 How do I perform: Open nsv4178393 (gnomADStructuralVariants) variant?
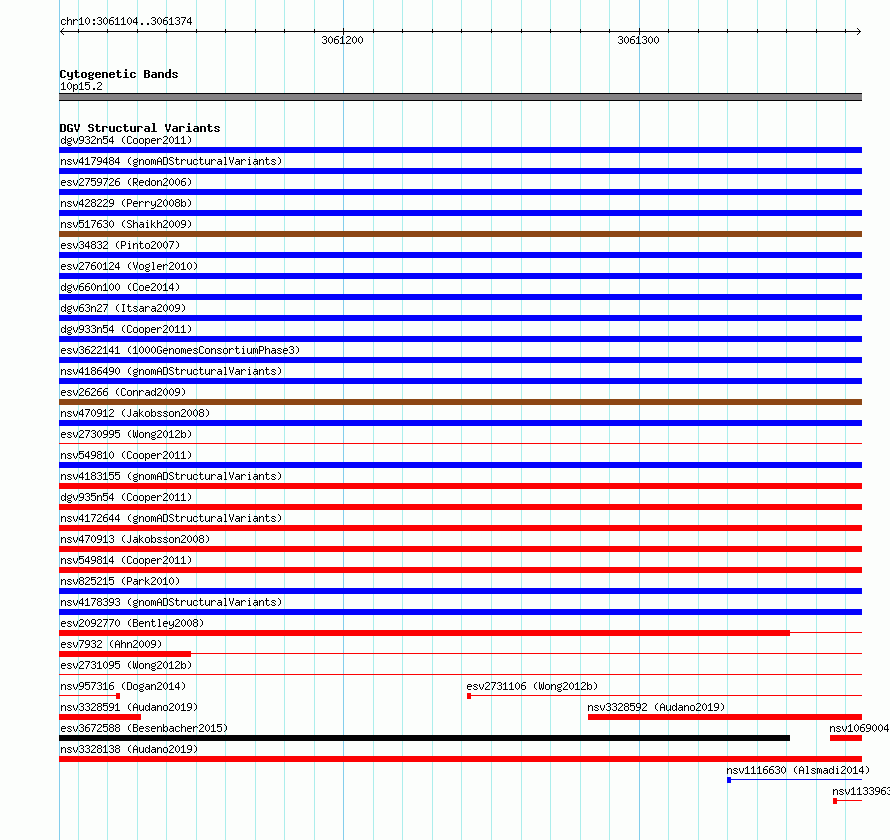pos(171,602)
